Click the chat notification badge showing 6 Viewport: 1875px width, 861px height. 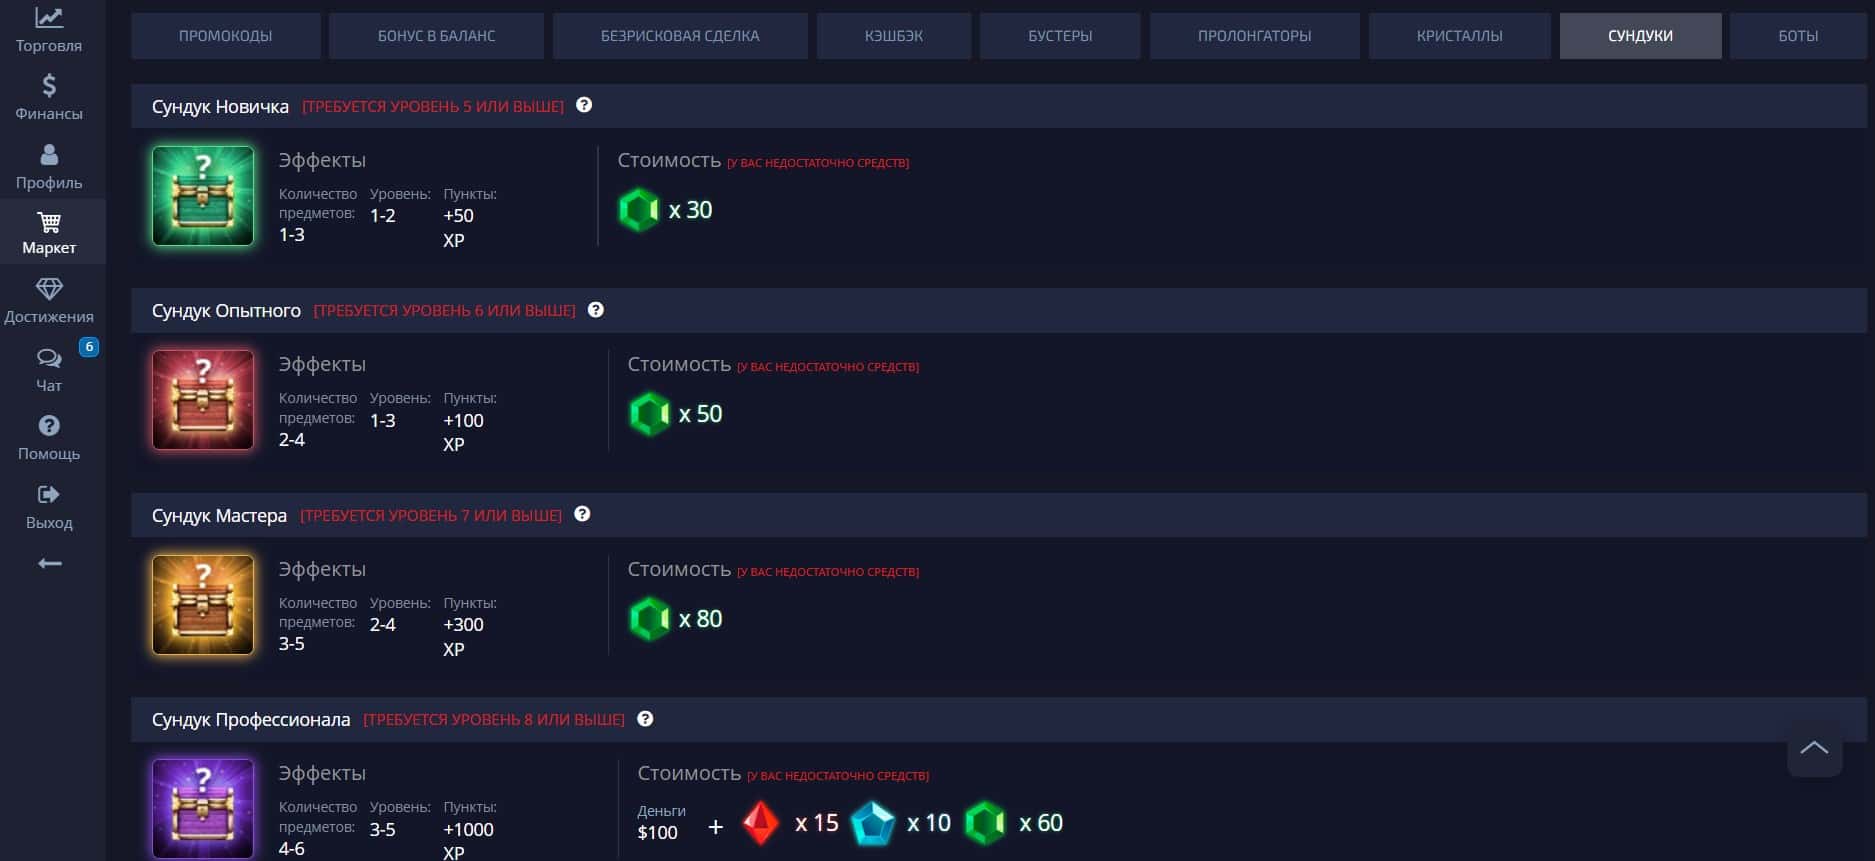pos(89,347)
